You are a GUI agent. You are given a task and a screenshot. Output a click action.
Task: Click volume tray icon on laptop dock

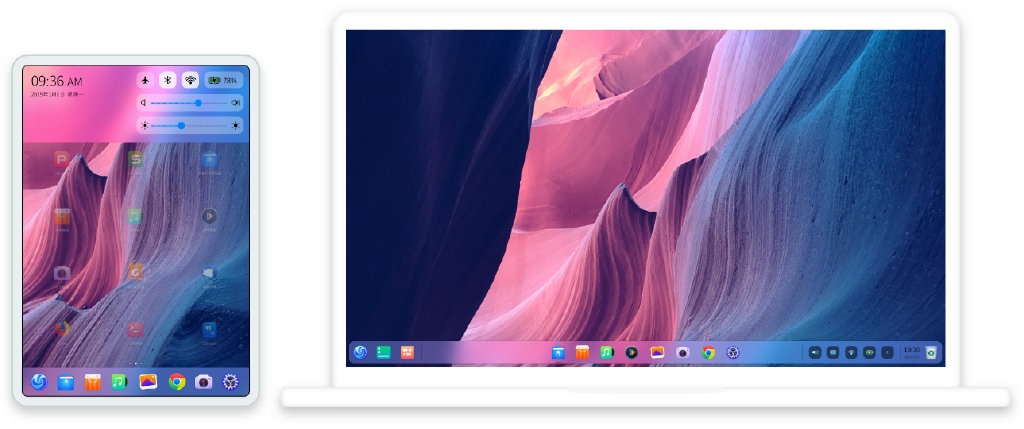point(814,352)
